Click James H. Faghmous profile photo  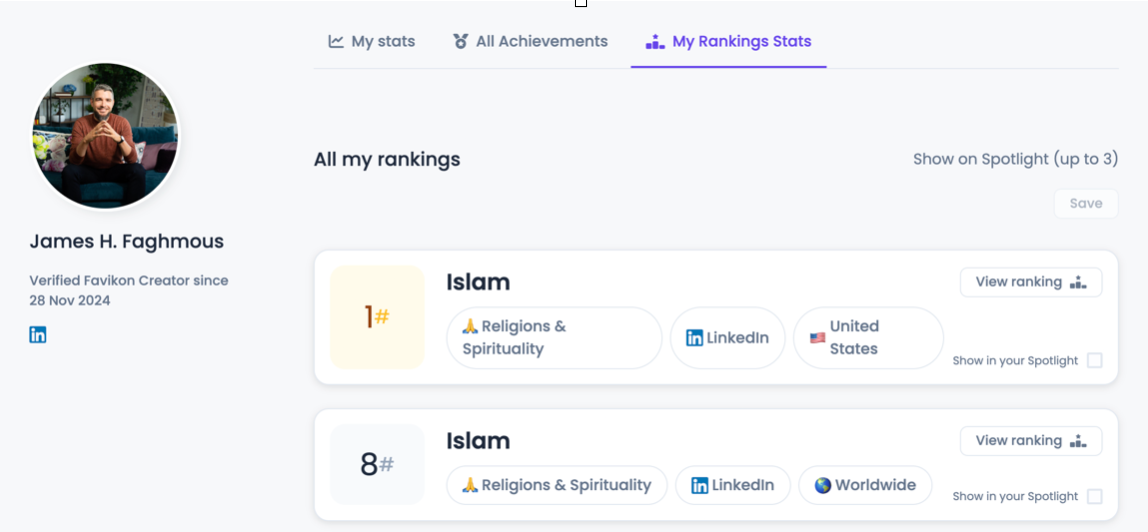[105, 136]
